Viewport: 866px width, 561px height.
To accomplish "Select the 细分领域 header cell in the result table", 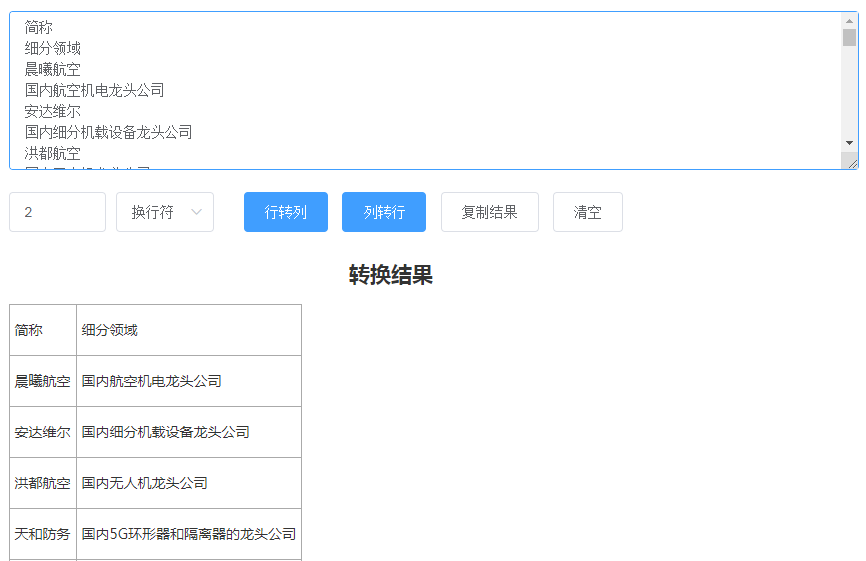I will (188, 330).
